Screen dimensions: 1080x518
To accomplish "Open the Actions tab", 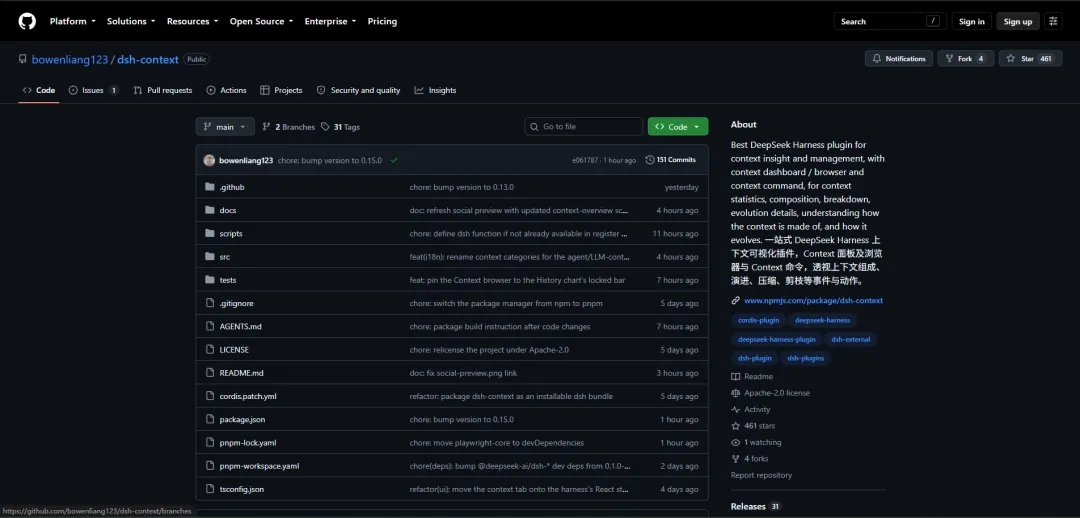I will (x=226, y=90).
